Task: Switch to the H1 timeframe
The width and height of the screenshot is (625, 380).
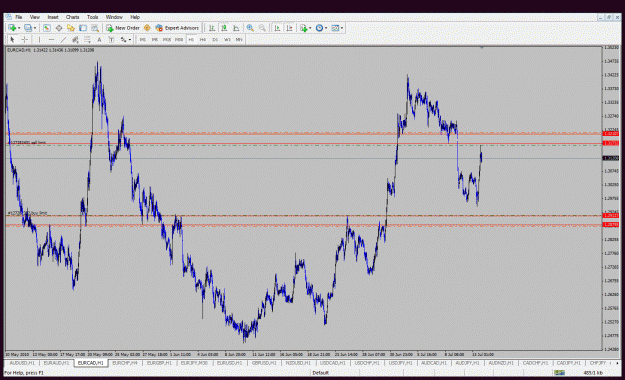Action: click(x=191, y=39)
